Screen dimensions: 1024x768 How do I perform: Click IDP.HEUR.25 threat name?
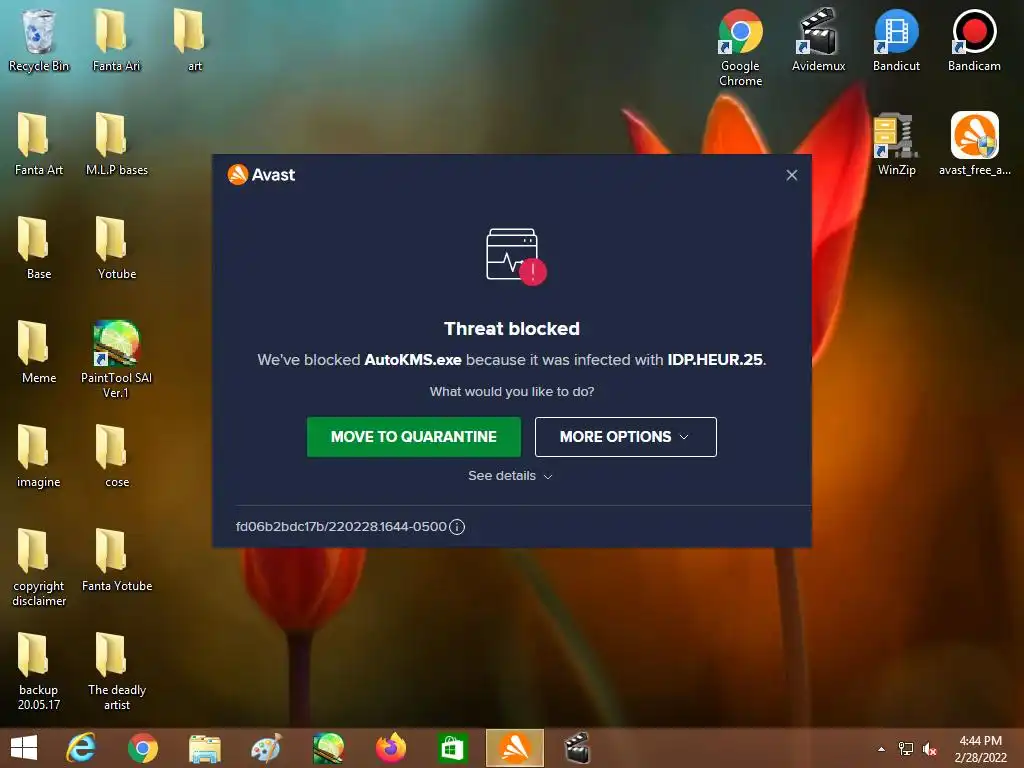coord(714,360)
